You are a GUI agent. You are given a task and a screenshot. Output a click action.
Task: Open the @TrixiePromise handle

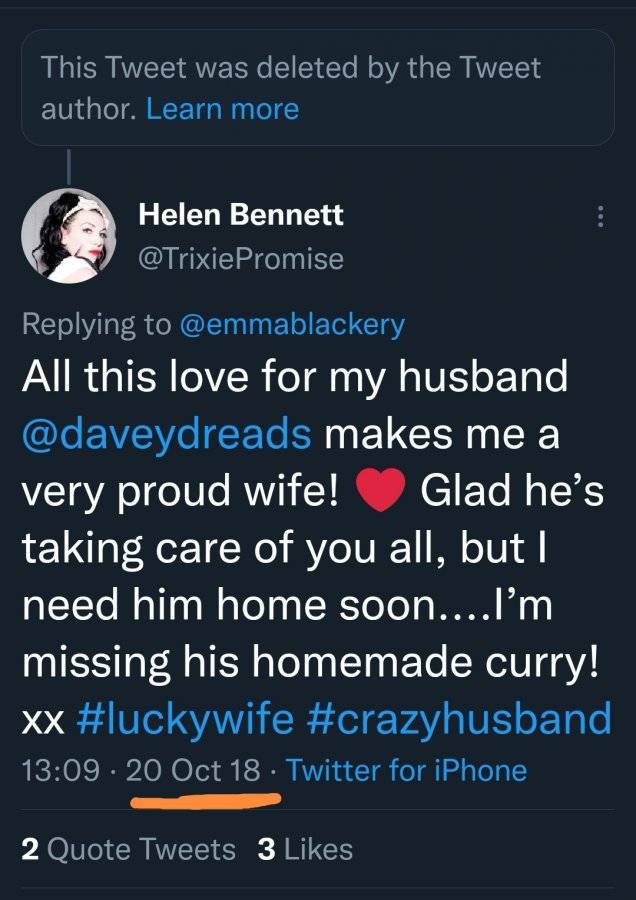pyautogui.click(x=241, y=258)
